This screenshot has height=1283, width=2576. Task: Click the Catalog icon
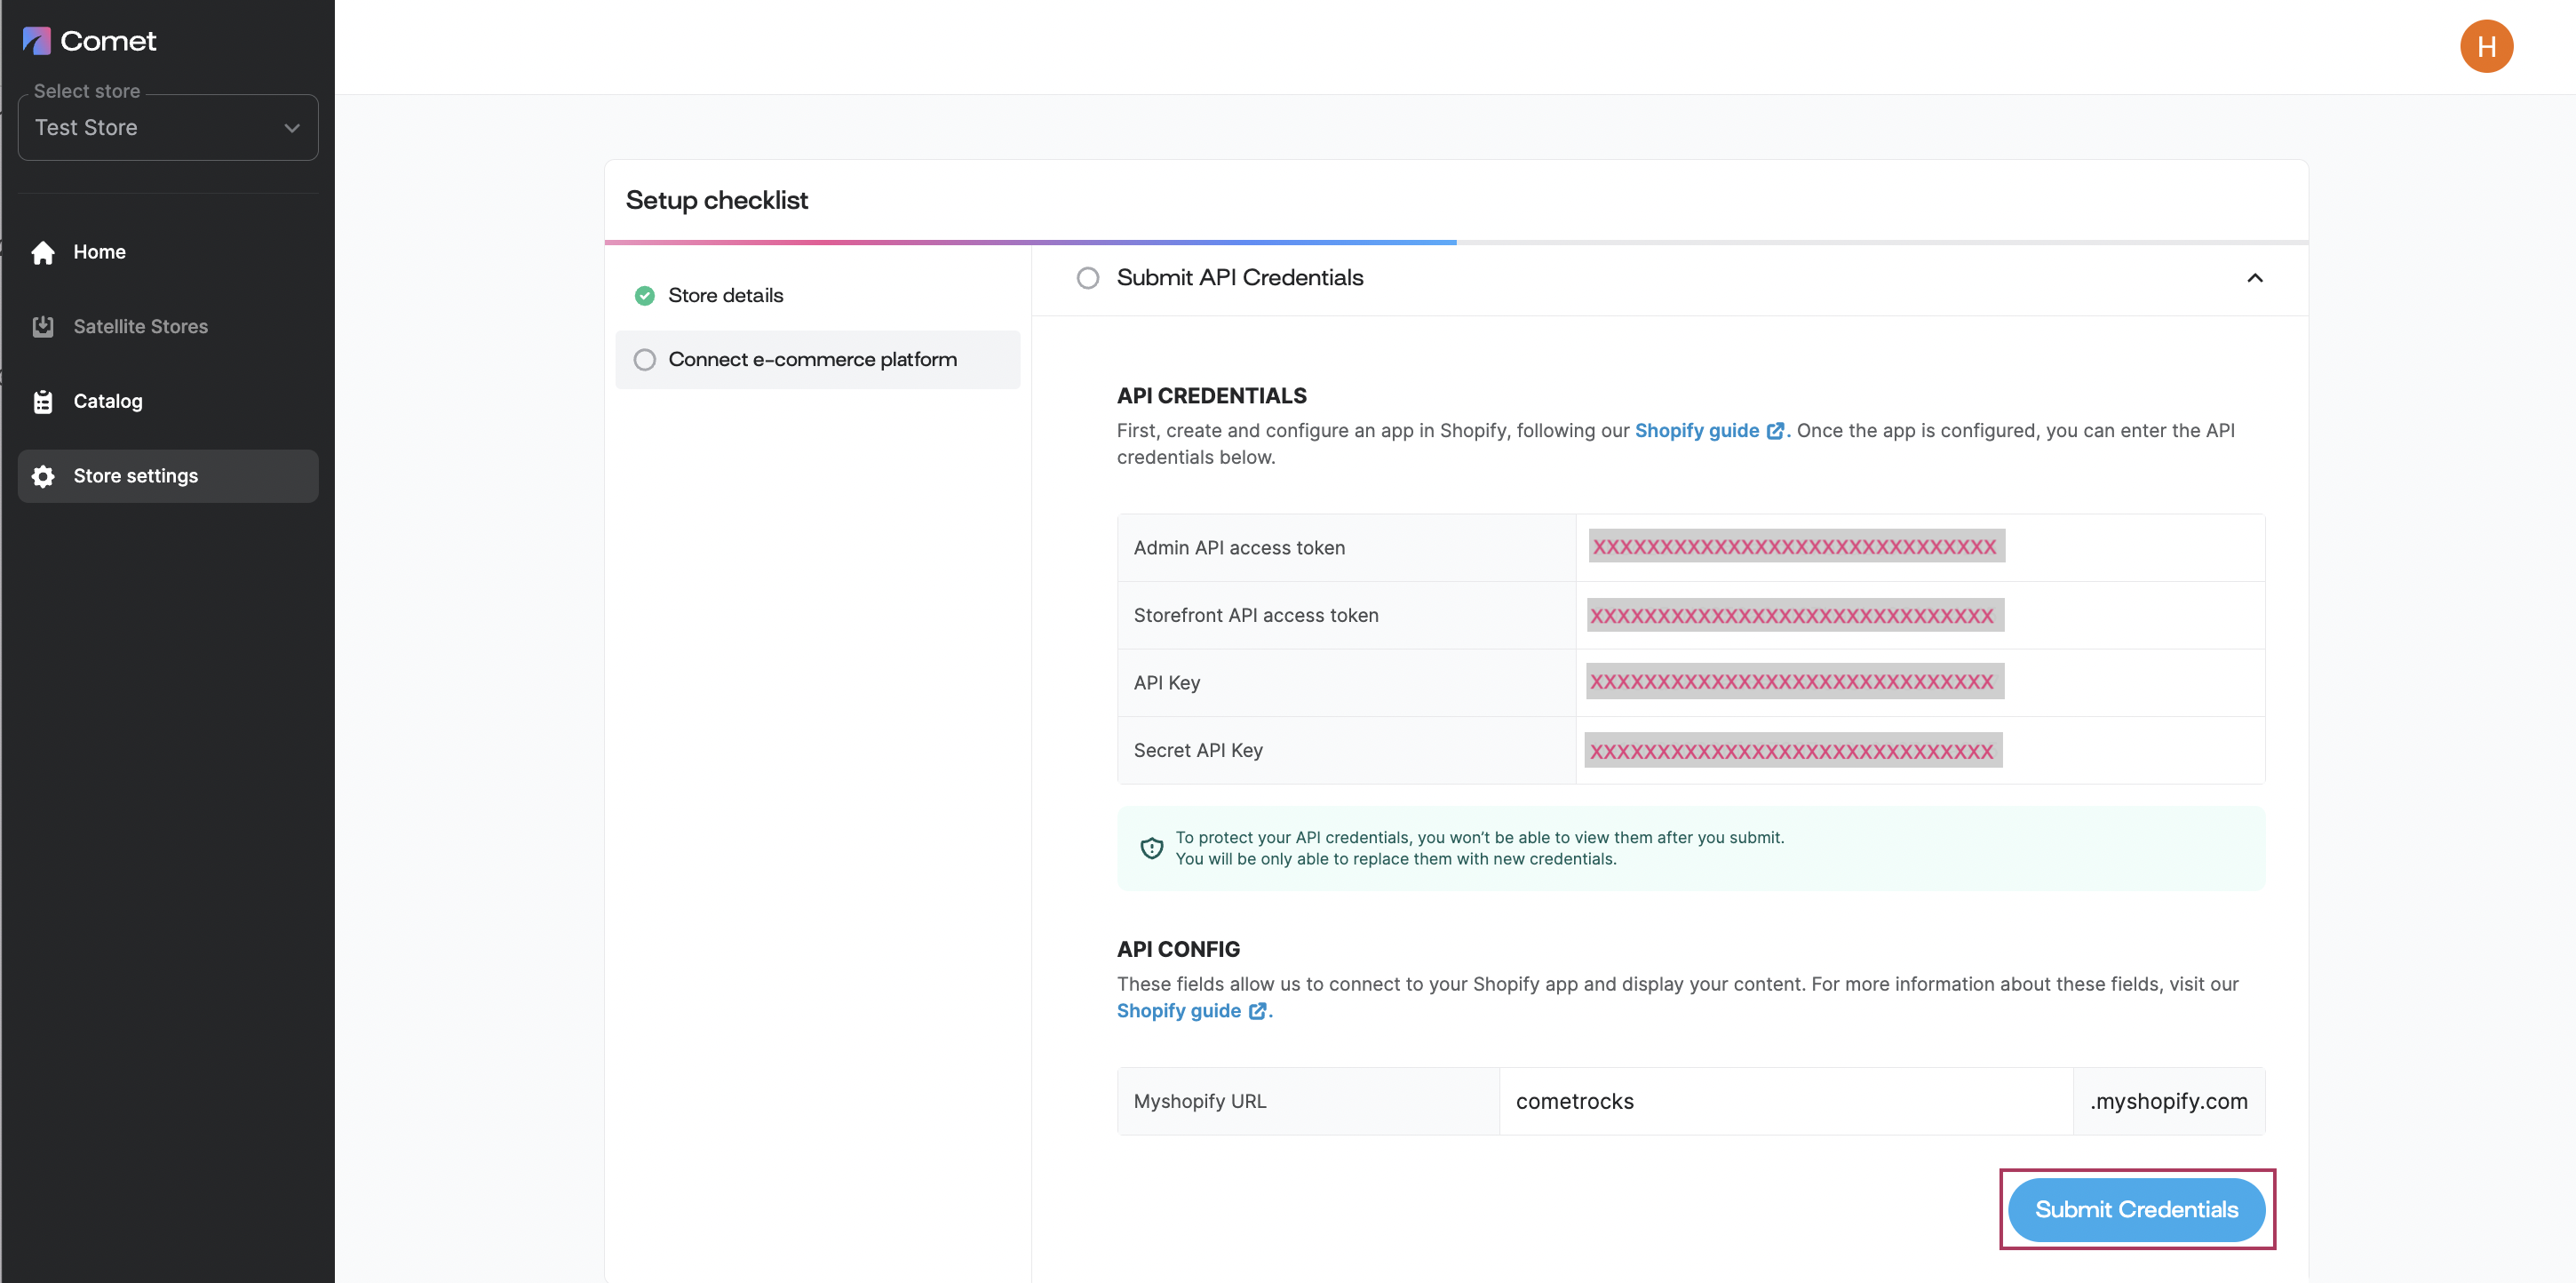pyautogui.click(x=43, y=401)
